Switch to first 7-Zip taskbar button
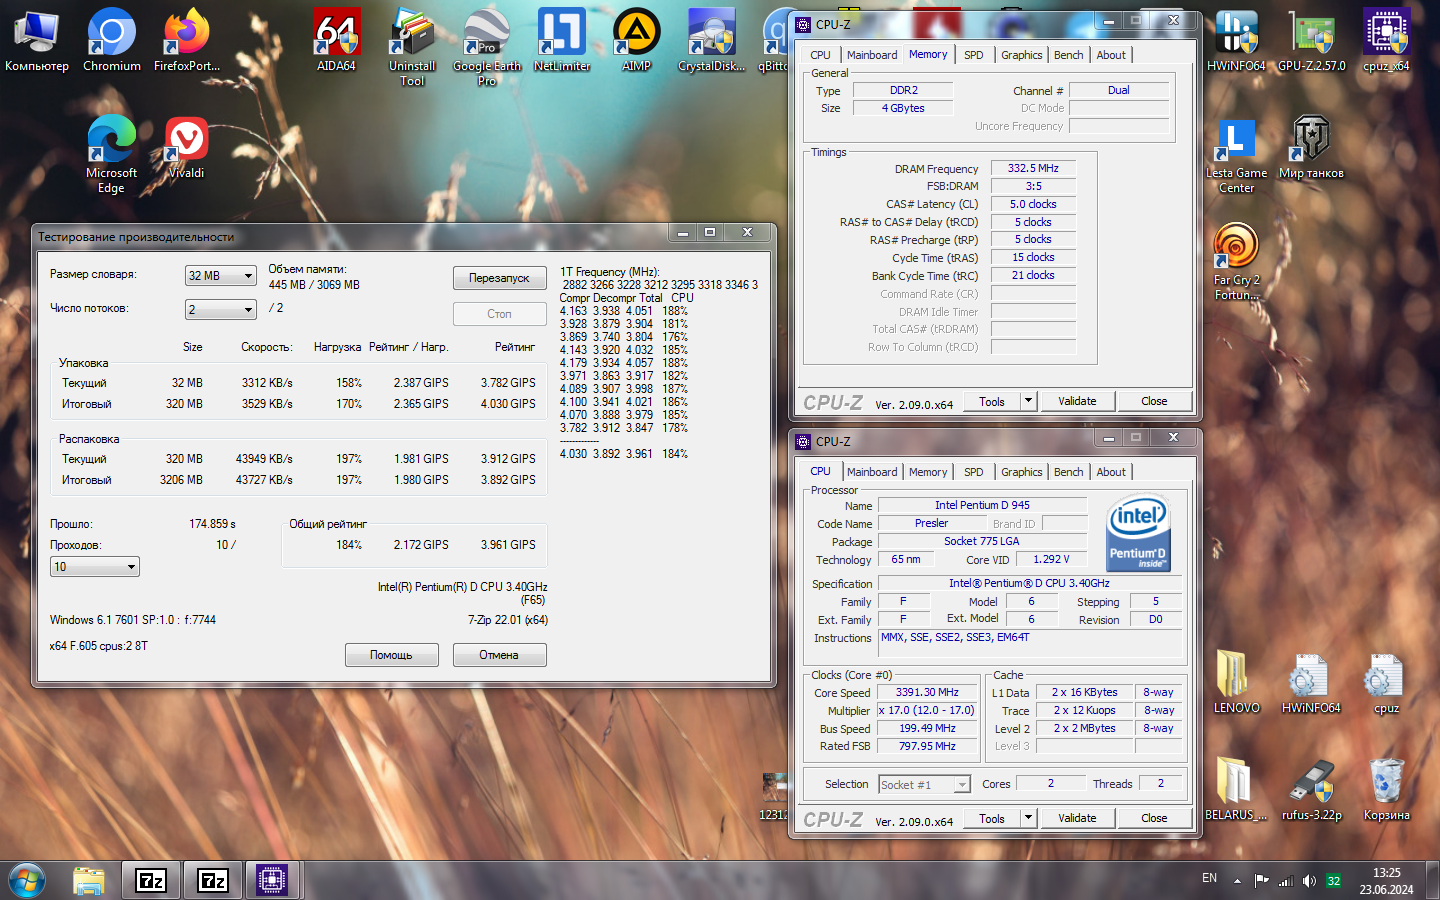This screenshot has width=1440, height=900. click(x=151, y=880)
